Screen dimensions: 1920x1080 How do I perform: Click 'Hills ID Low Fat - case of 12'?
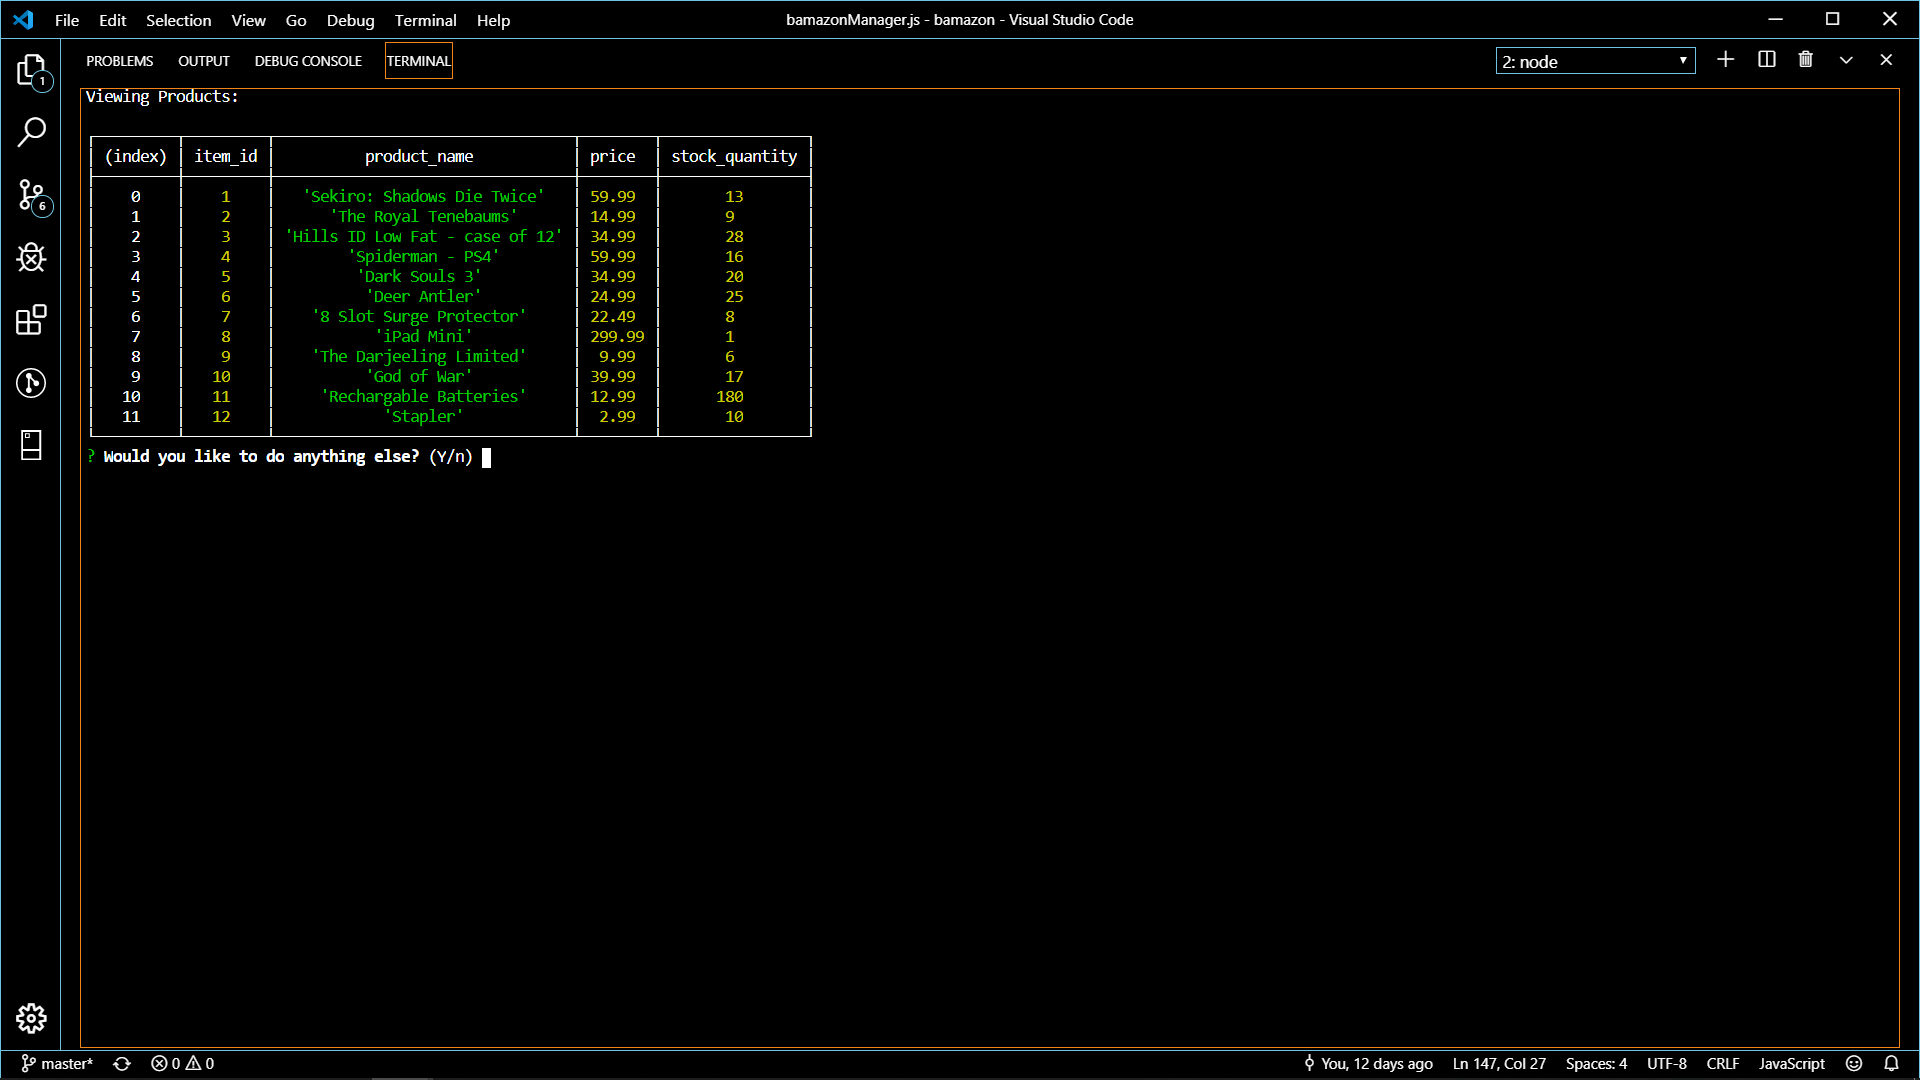[424, 237]
